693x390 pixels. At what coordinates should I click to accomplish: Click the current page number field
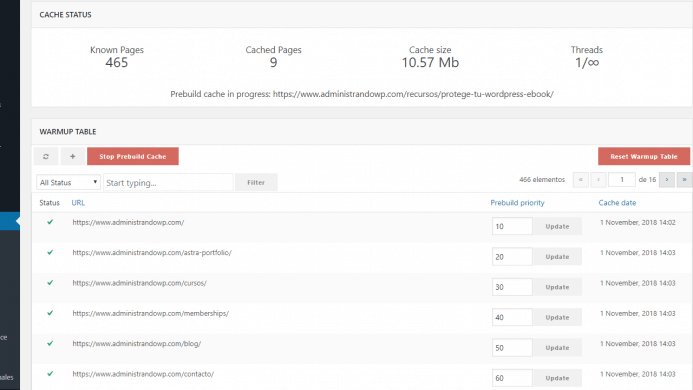tap(621, 180)
